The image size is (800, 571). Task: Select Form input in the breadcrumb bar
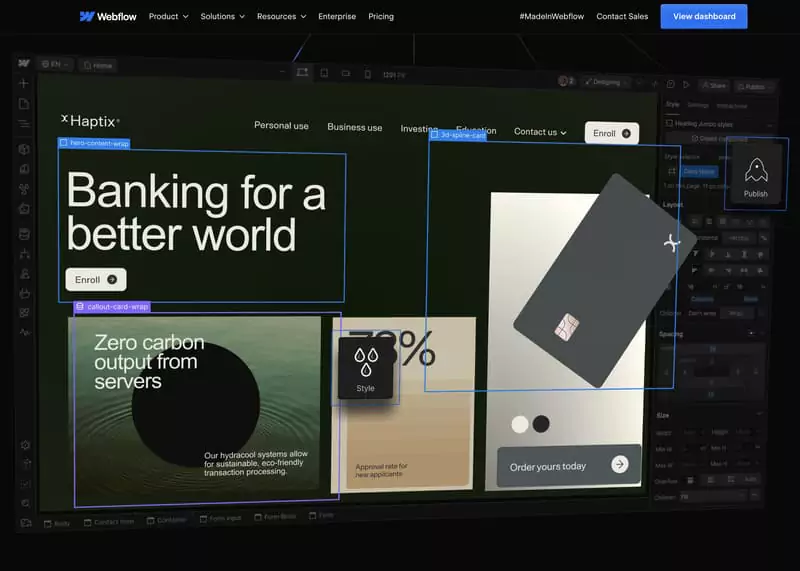point(220,518)
